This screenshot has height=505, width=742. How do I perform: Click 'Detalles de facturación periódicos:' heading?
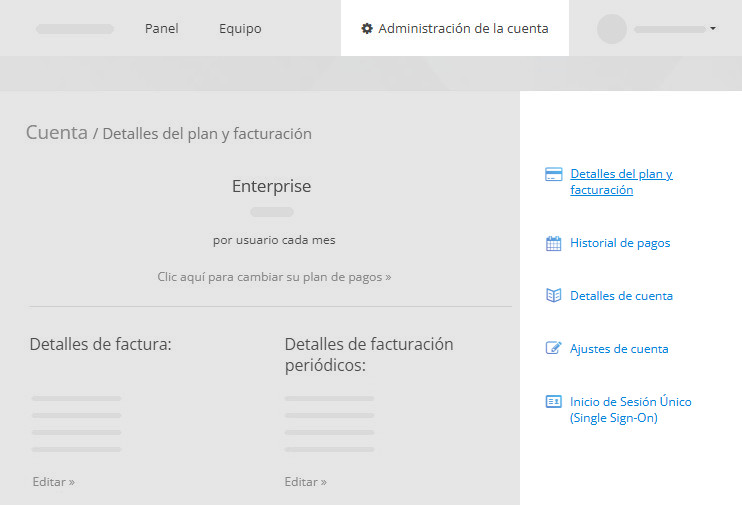coord(369,354)
